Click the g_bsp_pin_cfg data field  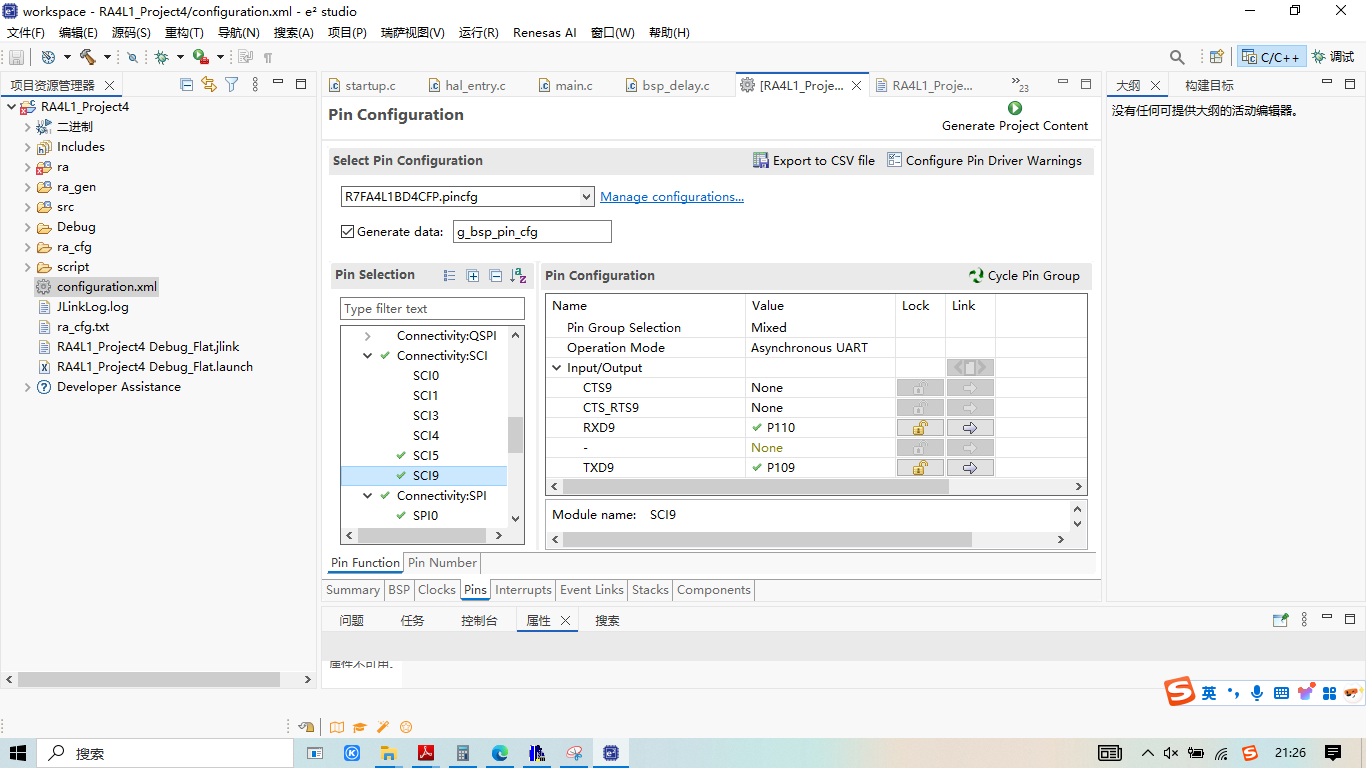(532, 232)
